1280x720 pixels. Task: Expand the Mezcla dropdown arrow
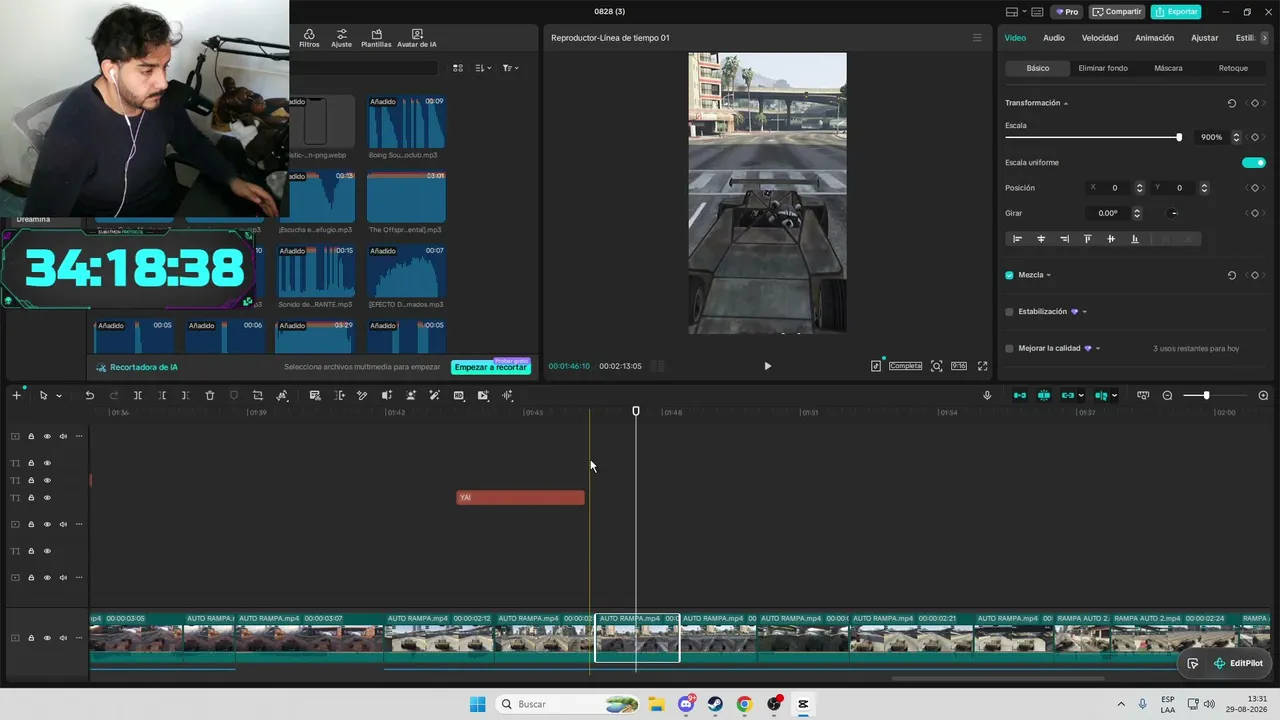coord(1048,275)
